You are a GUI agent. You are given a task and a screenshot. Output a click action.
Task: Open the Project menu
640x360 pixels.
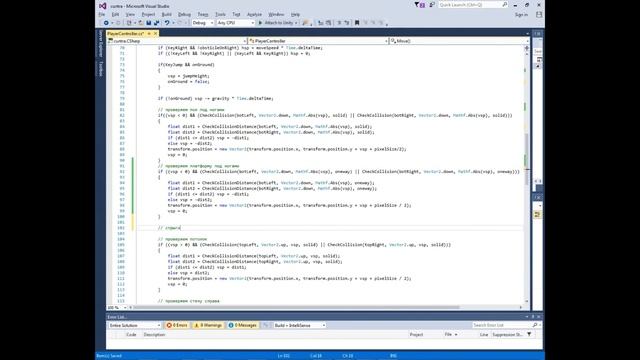coord(148,14)
